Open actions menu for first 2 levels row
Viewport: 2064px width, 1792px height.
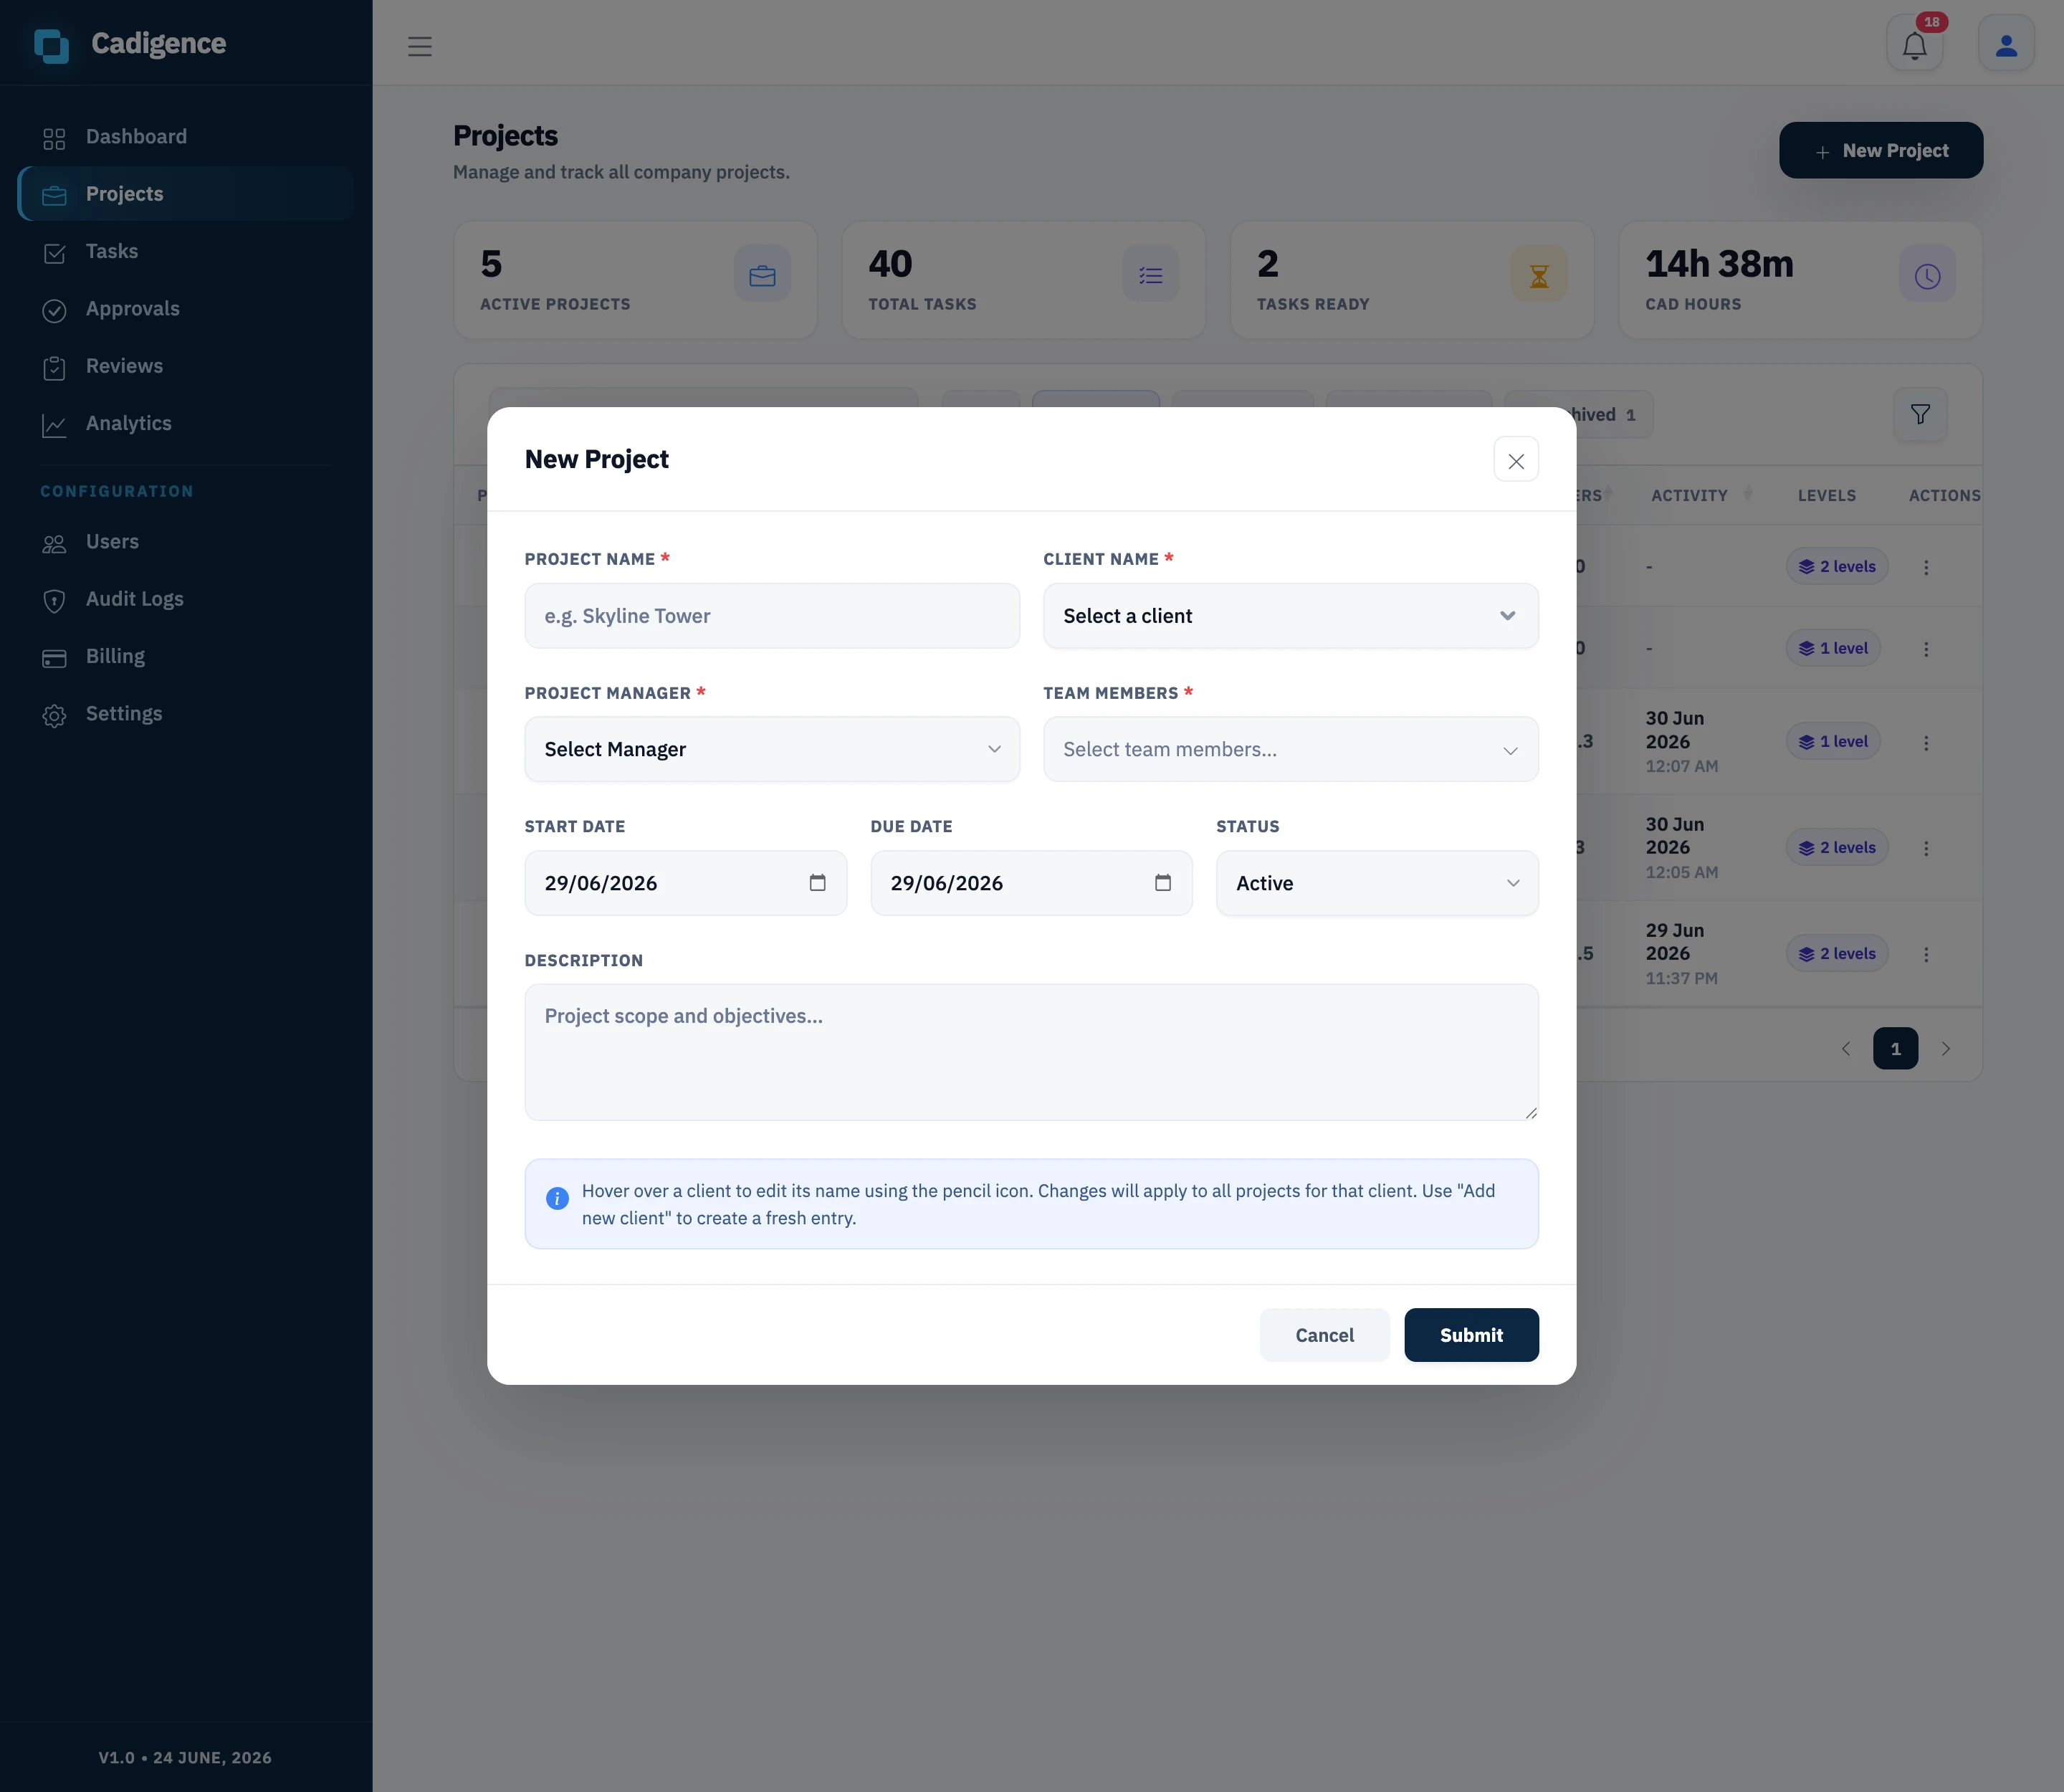pos(1926,567)
